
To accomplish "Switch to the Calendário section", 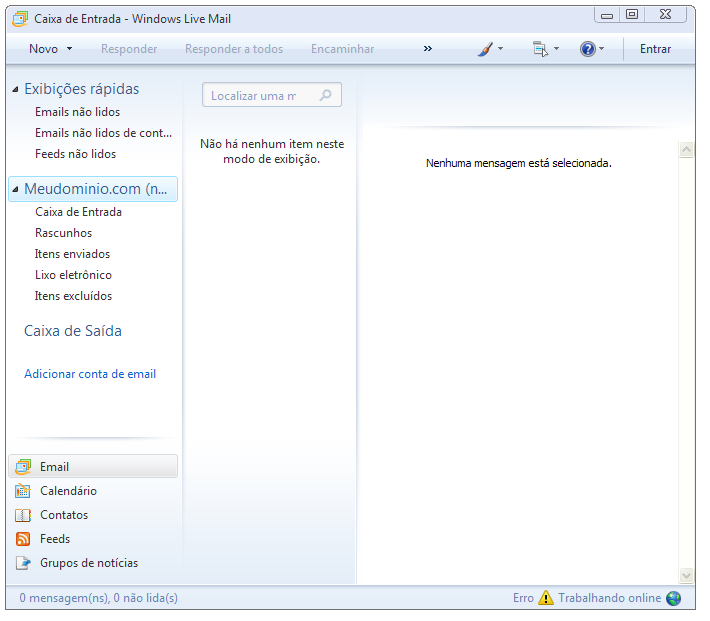I will pos(68,491).
